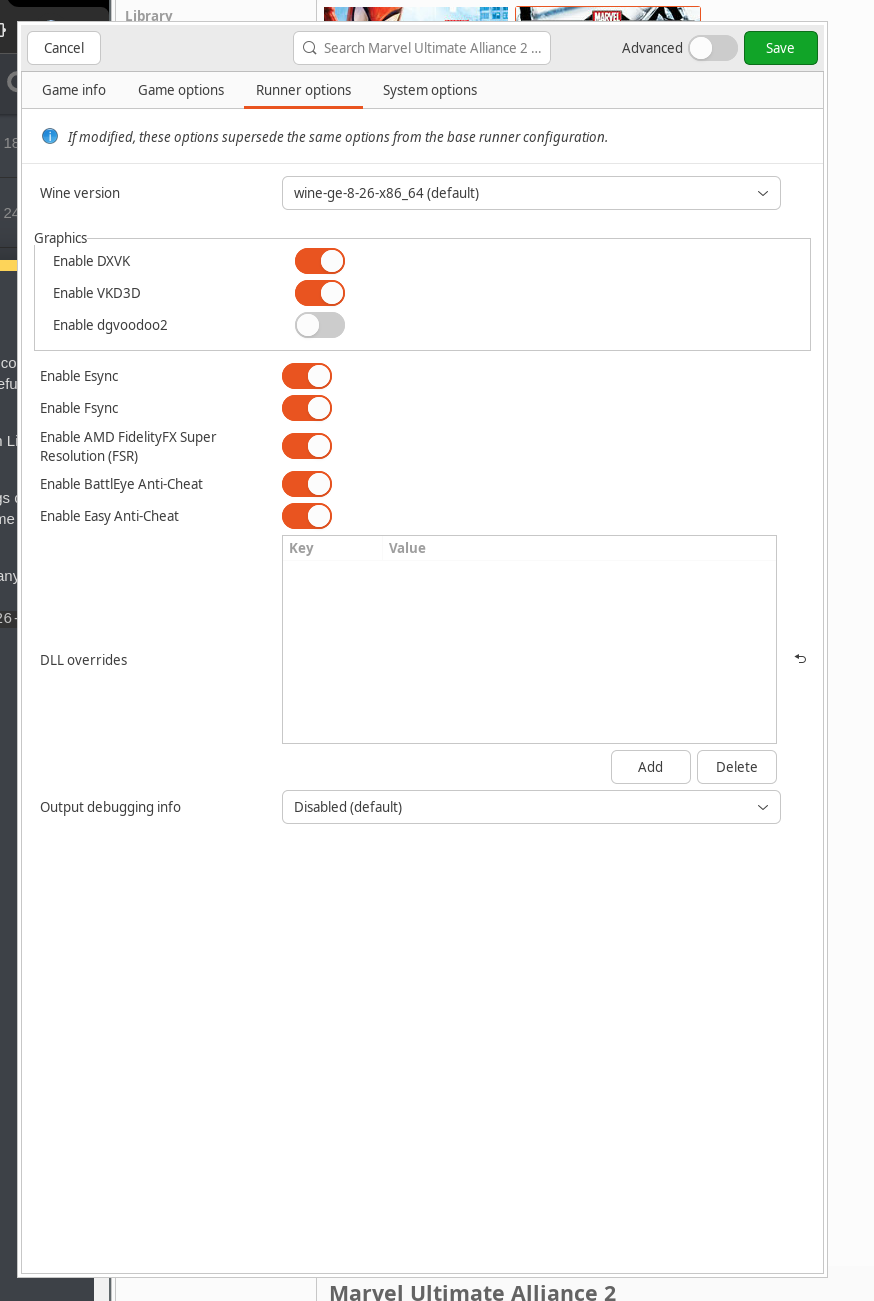The height and width of the screenshot is (1301, 874).
Task: Open the Wine version dropdown
Action: (x=531, y=193)
